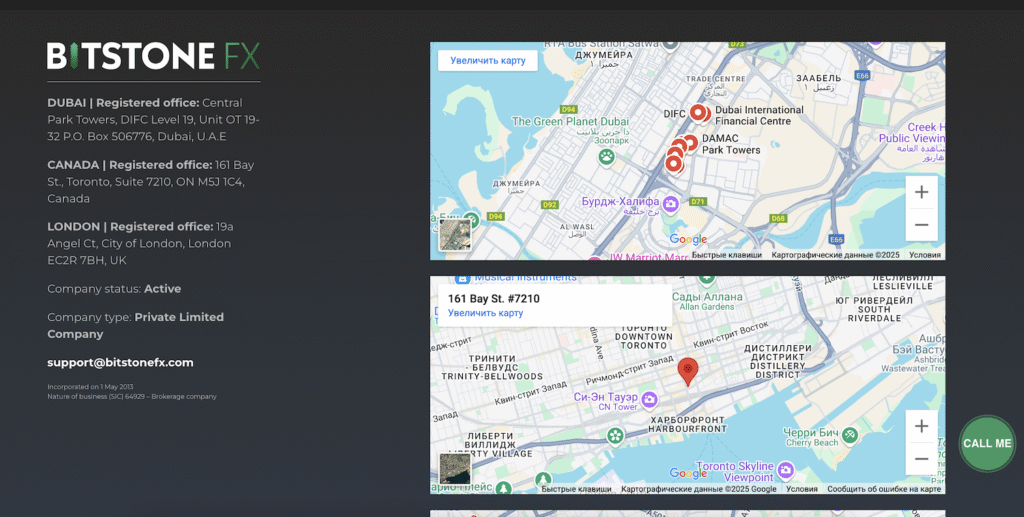Click the green CALL ME button
The height and width of the screenshot is (517, 1024).
pos(987,443)
